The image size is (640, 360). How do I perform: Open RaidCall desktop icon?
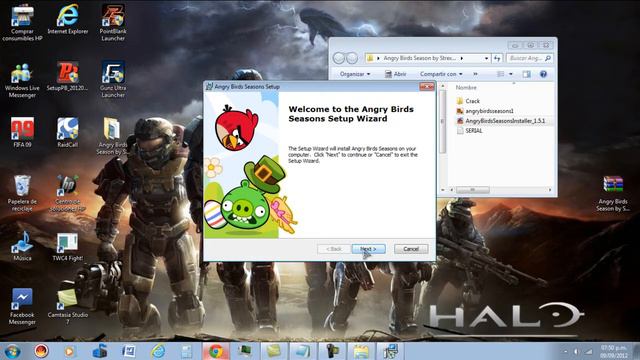click(x=67, y=133)
